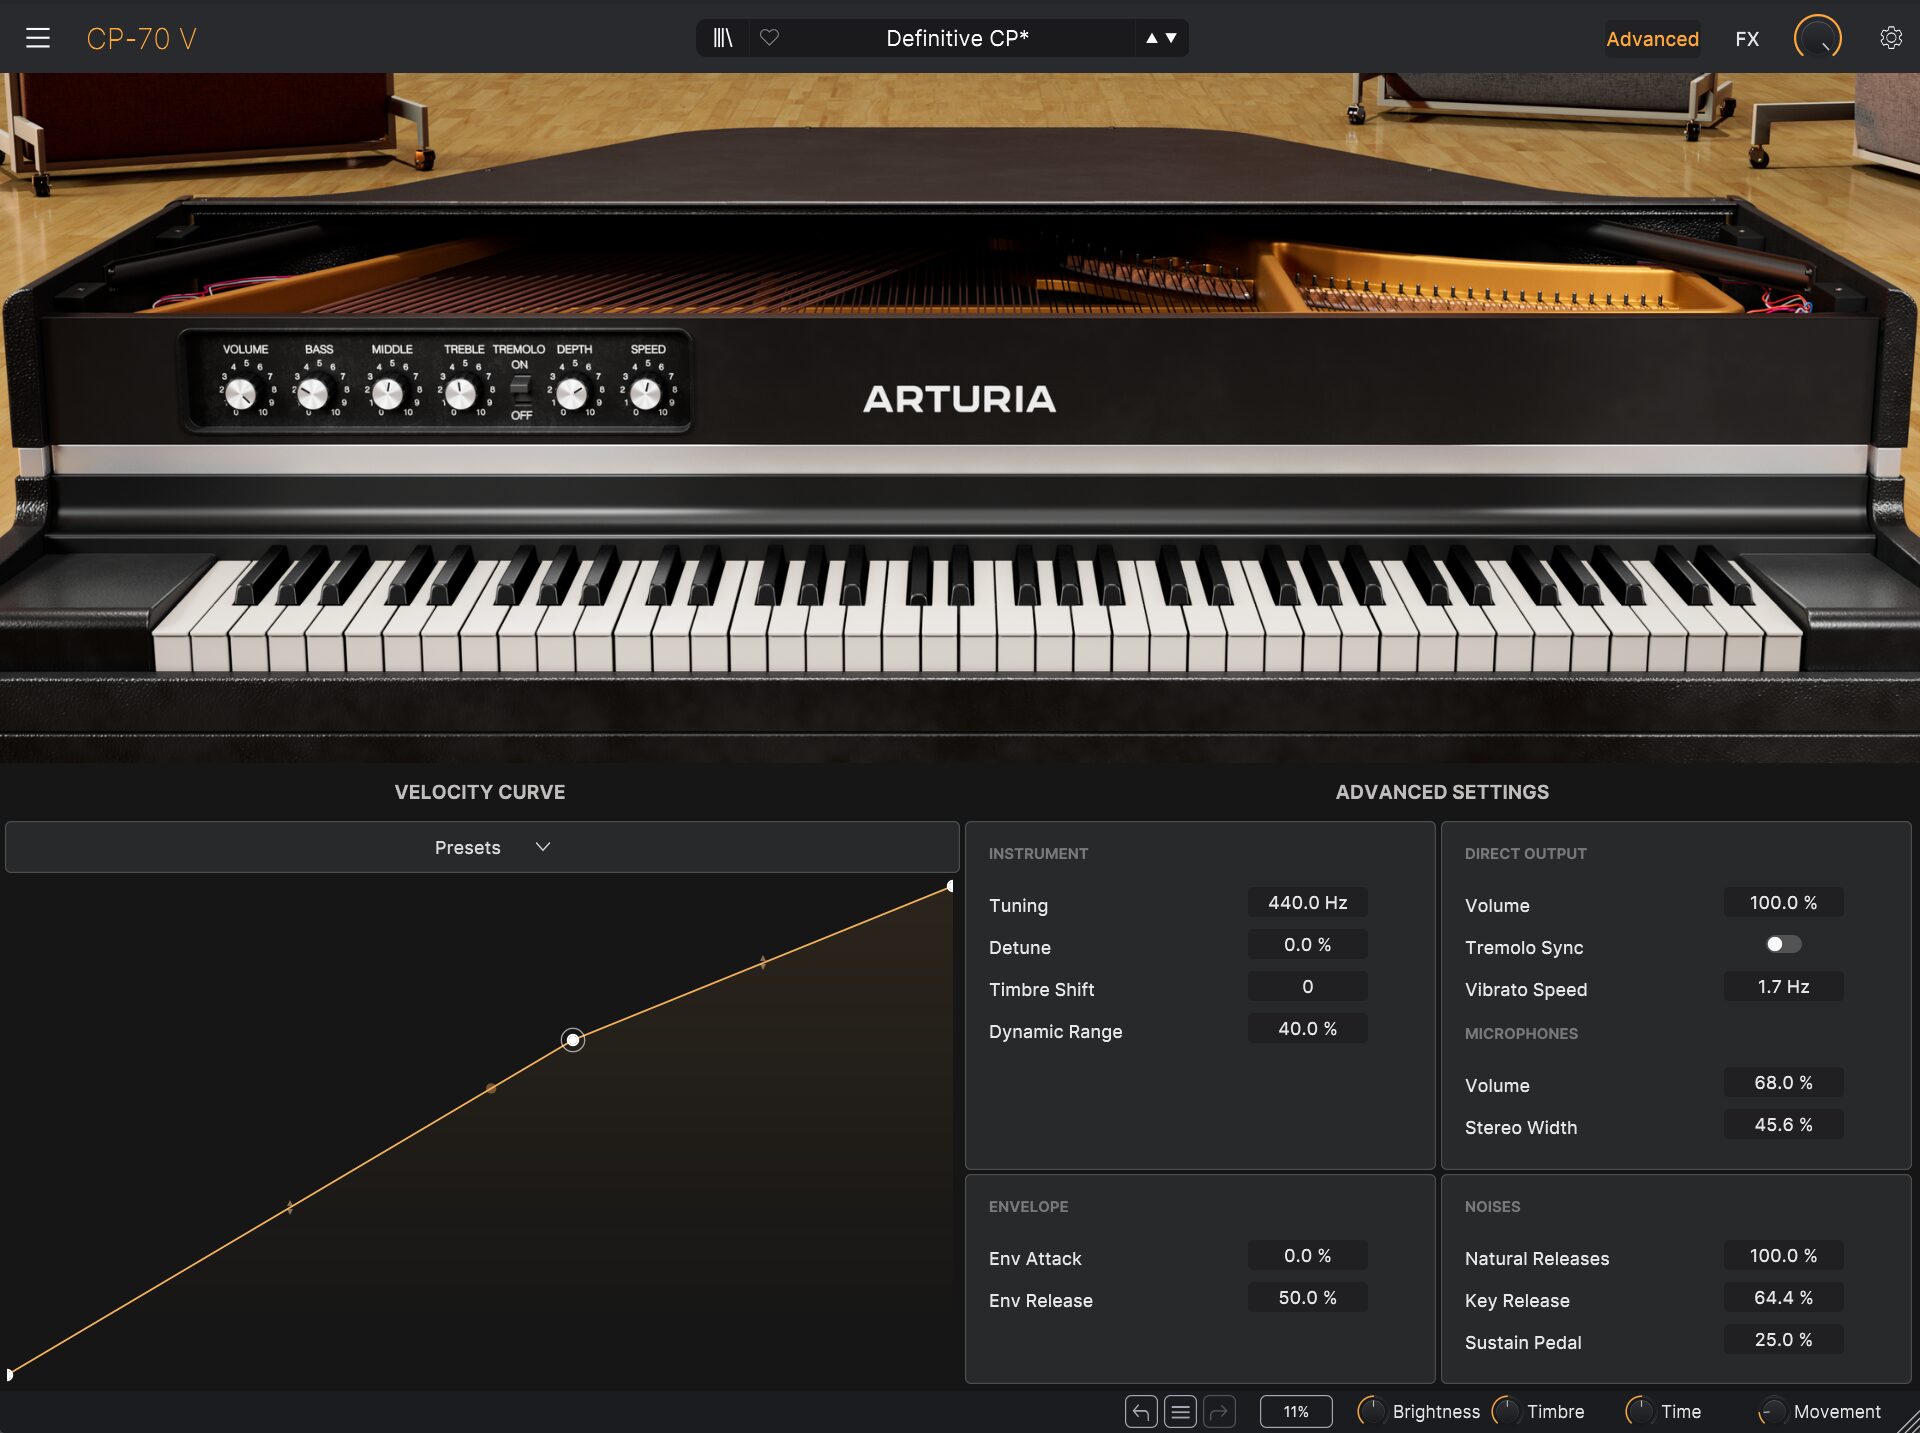Click the Sustain Pedal 25.0 % field
Image resolution: width=1920 pixels, height=1433 pixels.
click(1783, 1339)
